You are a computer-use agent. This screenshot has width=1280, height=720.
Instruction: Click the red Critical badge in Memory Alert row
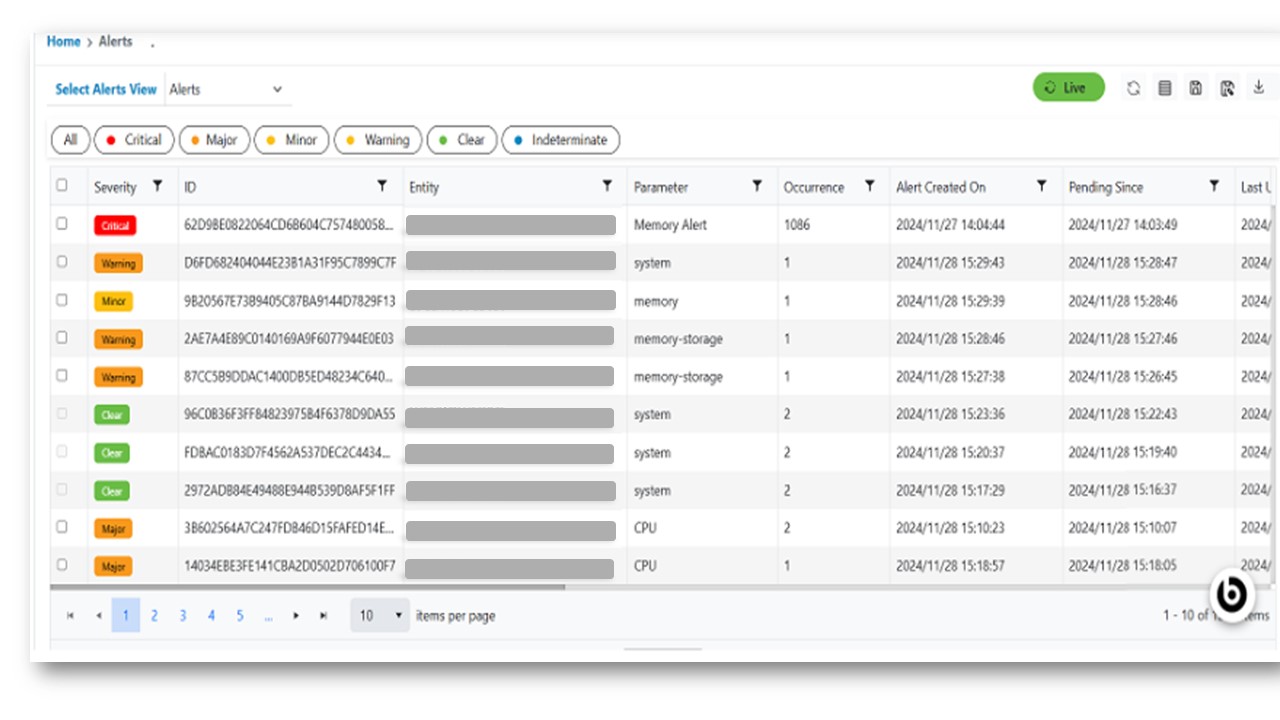coord(115,226)
